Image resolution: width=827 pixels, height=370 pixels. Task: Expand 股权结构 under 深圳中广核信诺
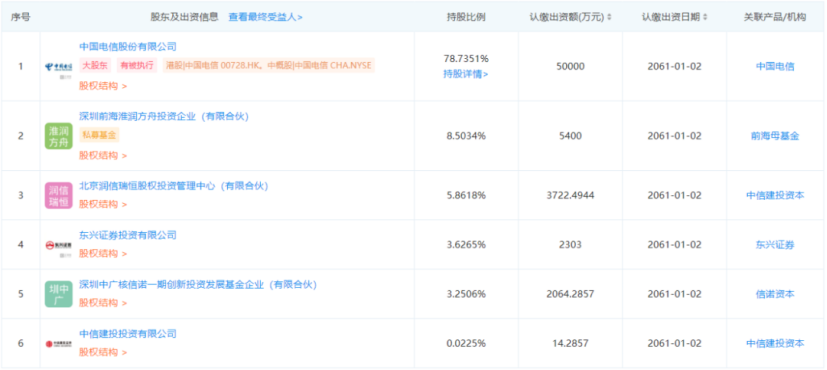103,303
